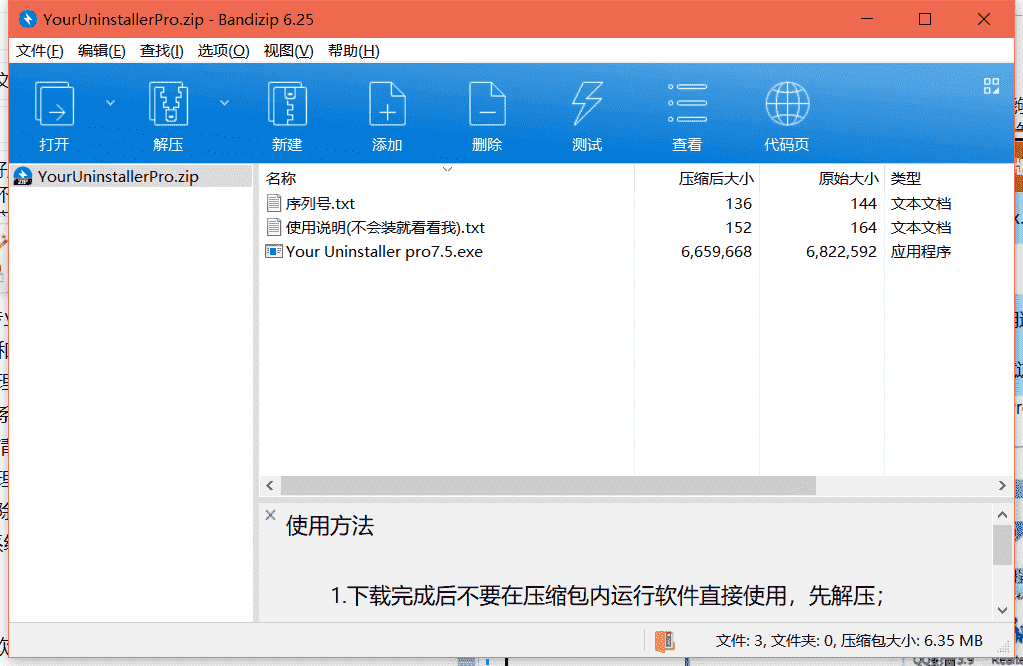Image resolution: width=1023 pixels, height=666 pixels.
Task: Click compressed size 6,659,668 cell
Action: [716, 252]
